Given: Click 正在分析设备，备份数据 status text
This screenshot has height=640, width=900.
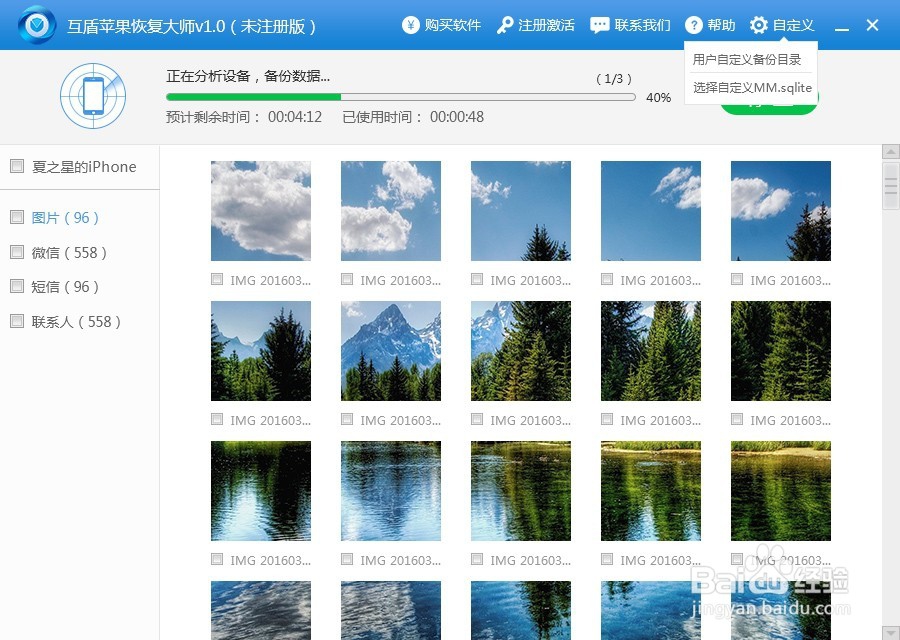Looking at the screenshot, I should 248,76.
